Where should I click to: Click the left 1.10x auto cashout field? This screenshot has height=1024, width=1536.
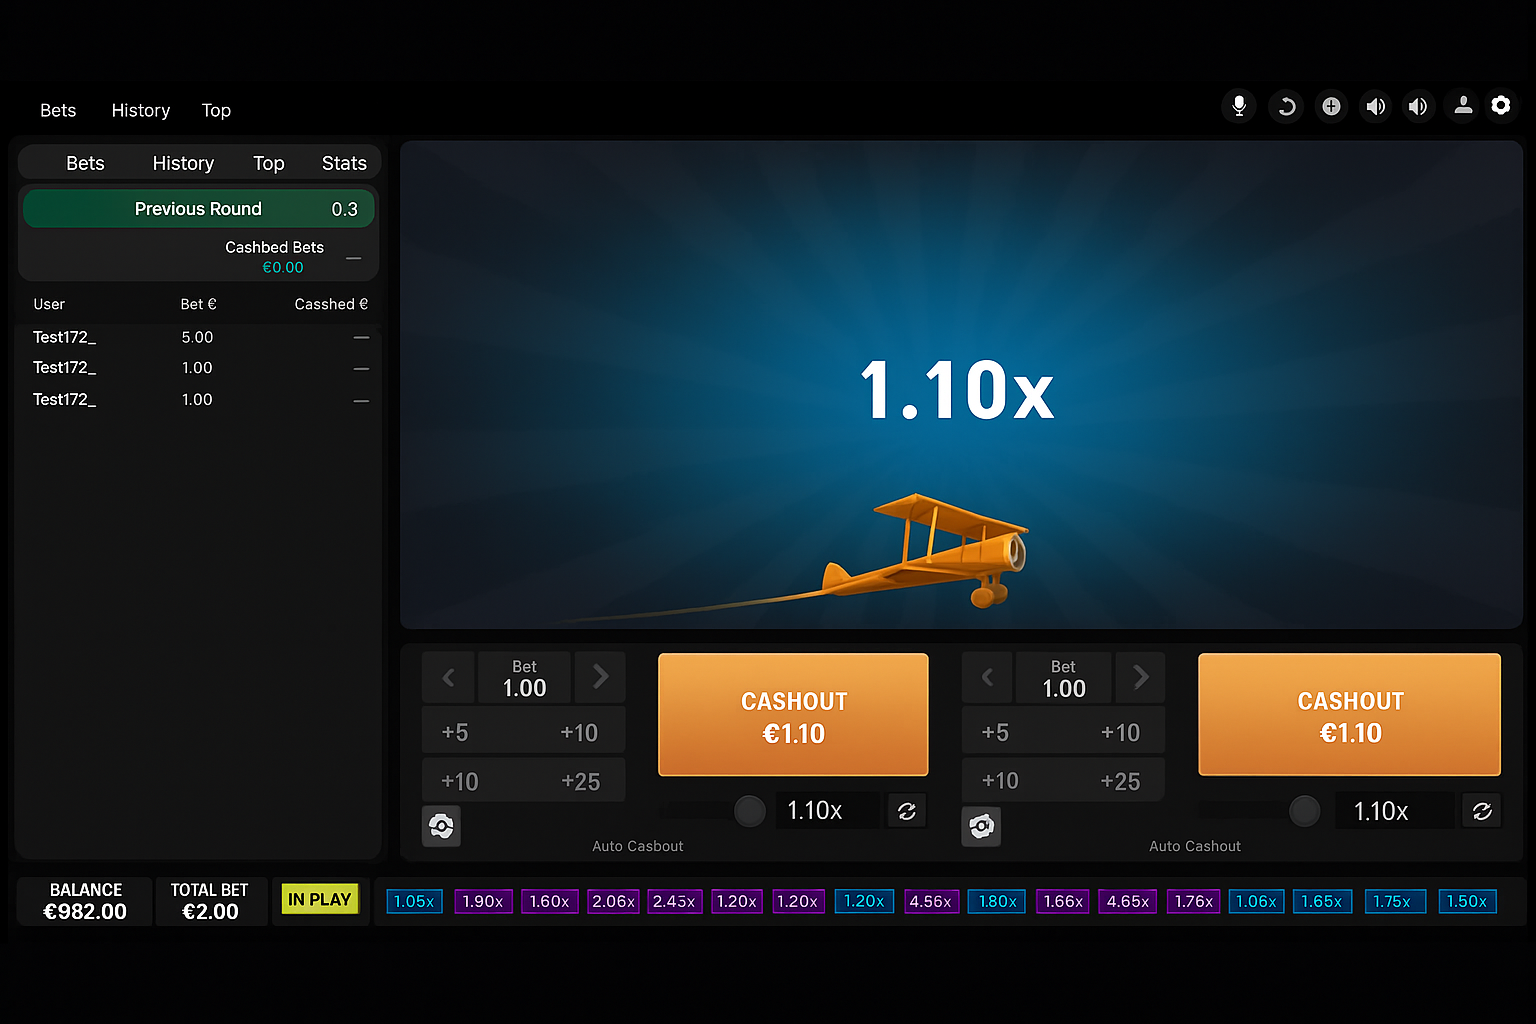[826, 811]
